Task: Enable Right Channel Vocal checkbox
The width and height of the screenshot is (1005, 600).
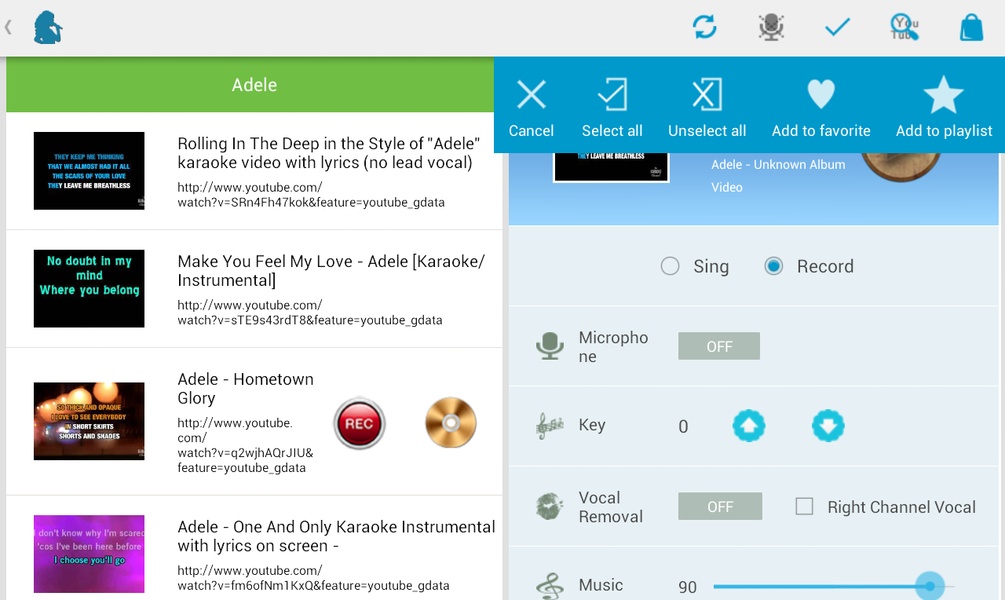Action: click(804, 506)
